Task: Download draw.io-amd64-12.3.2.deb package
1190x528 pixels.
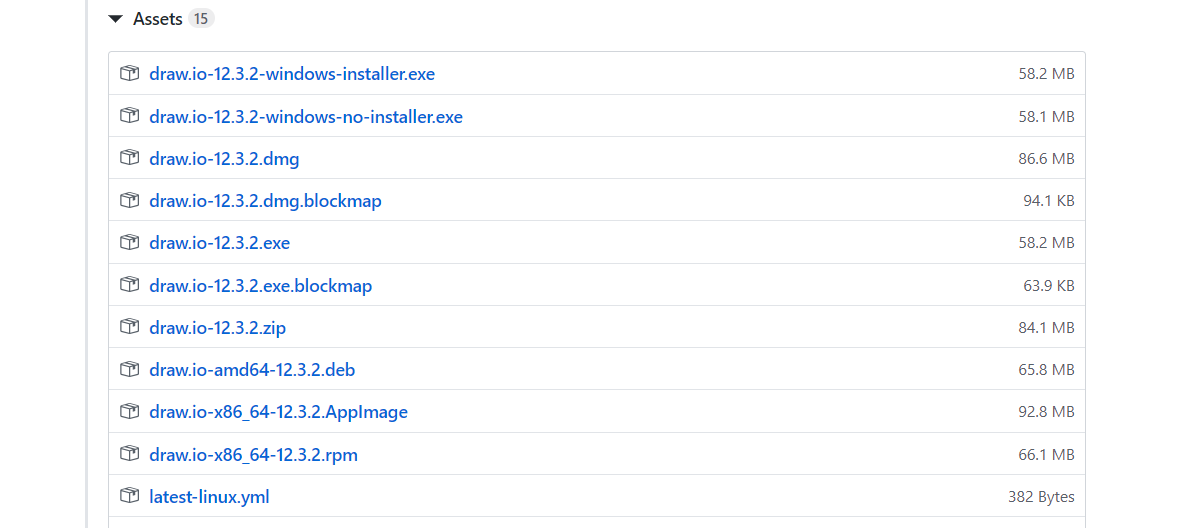Action: [253, 370]
